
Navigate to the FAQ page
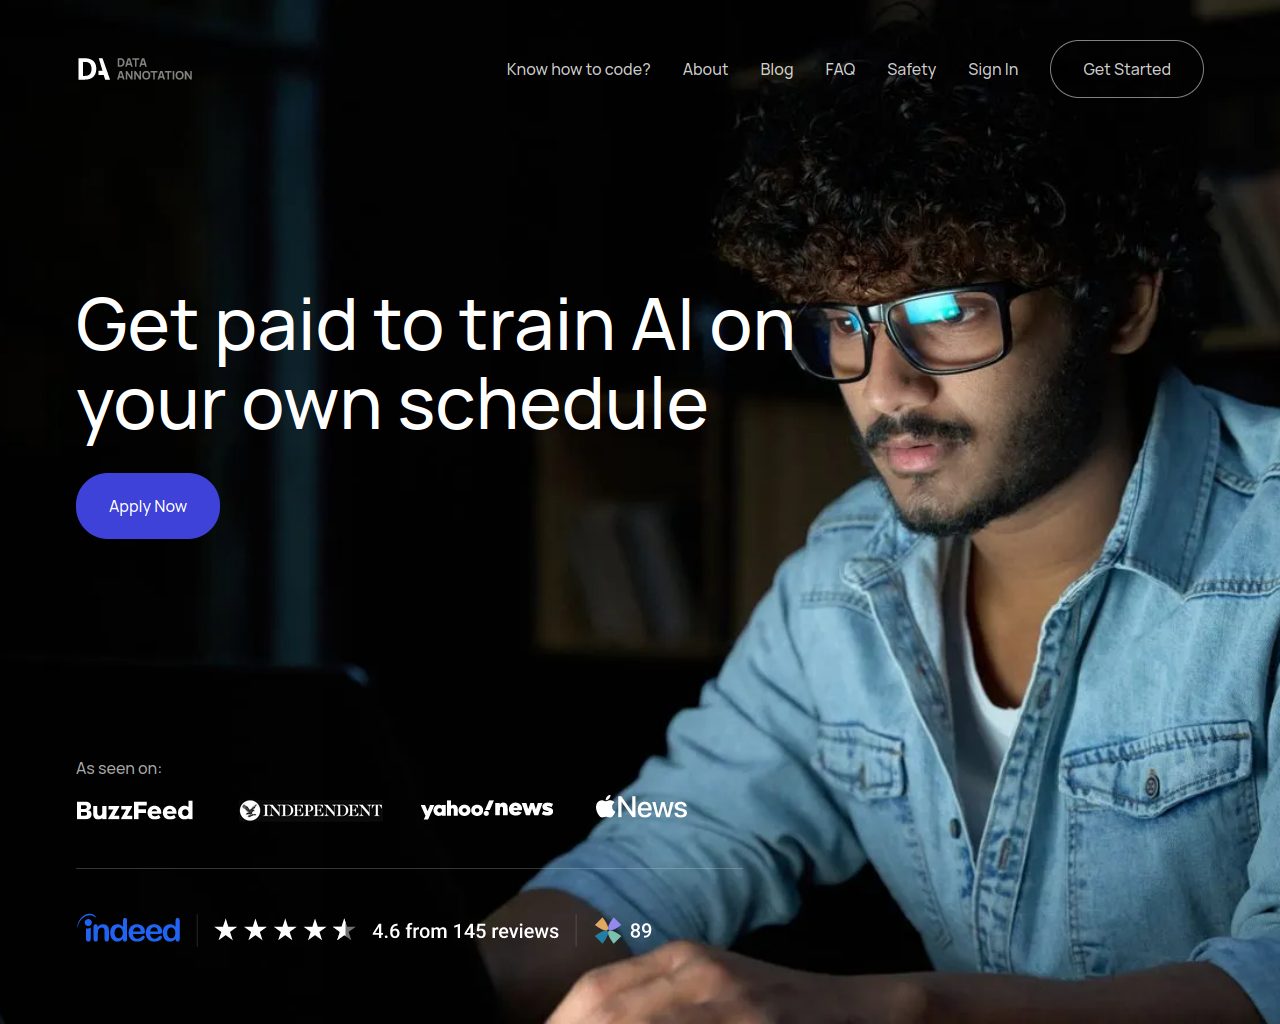(840, 69)
